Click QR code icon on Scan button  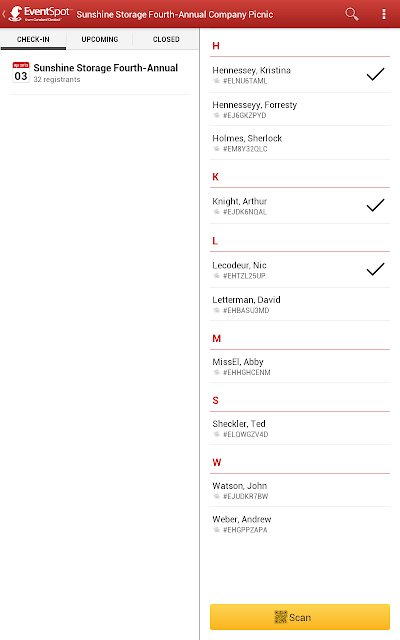[x=280, y=617]
